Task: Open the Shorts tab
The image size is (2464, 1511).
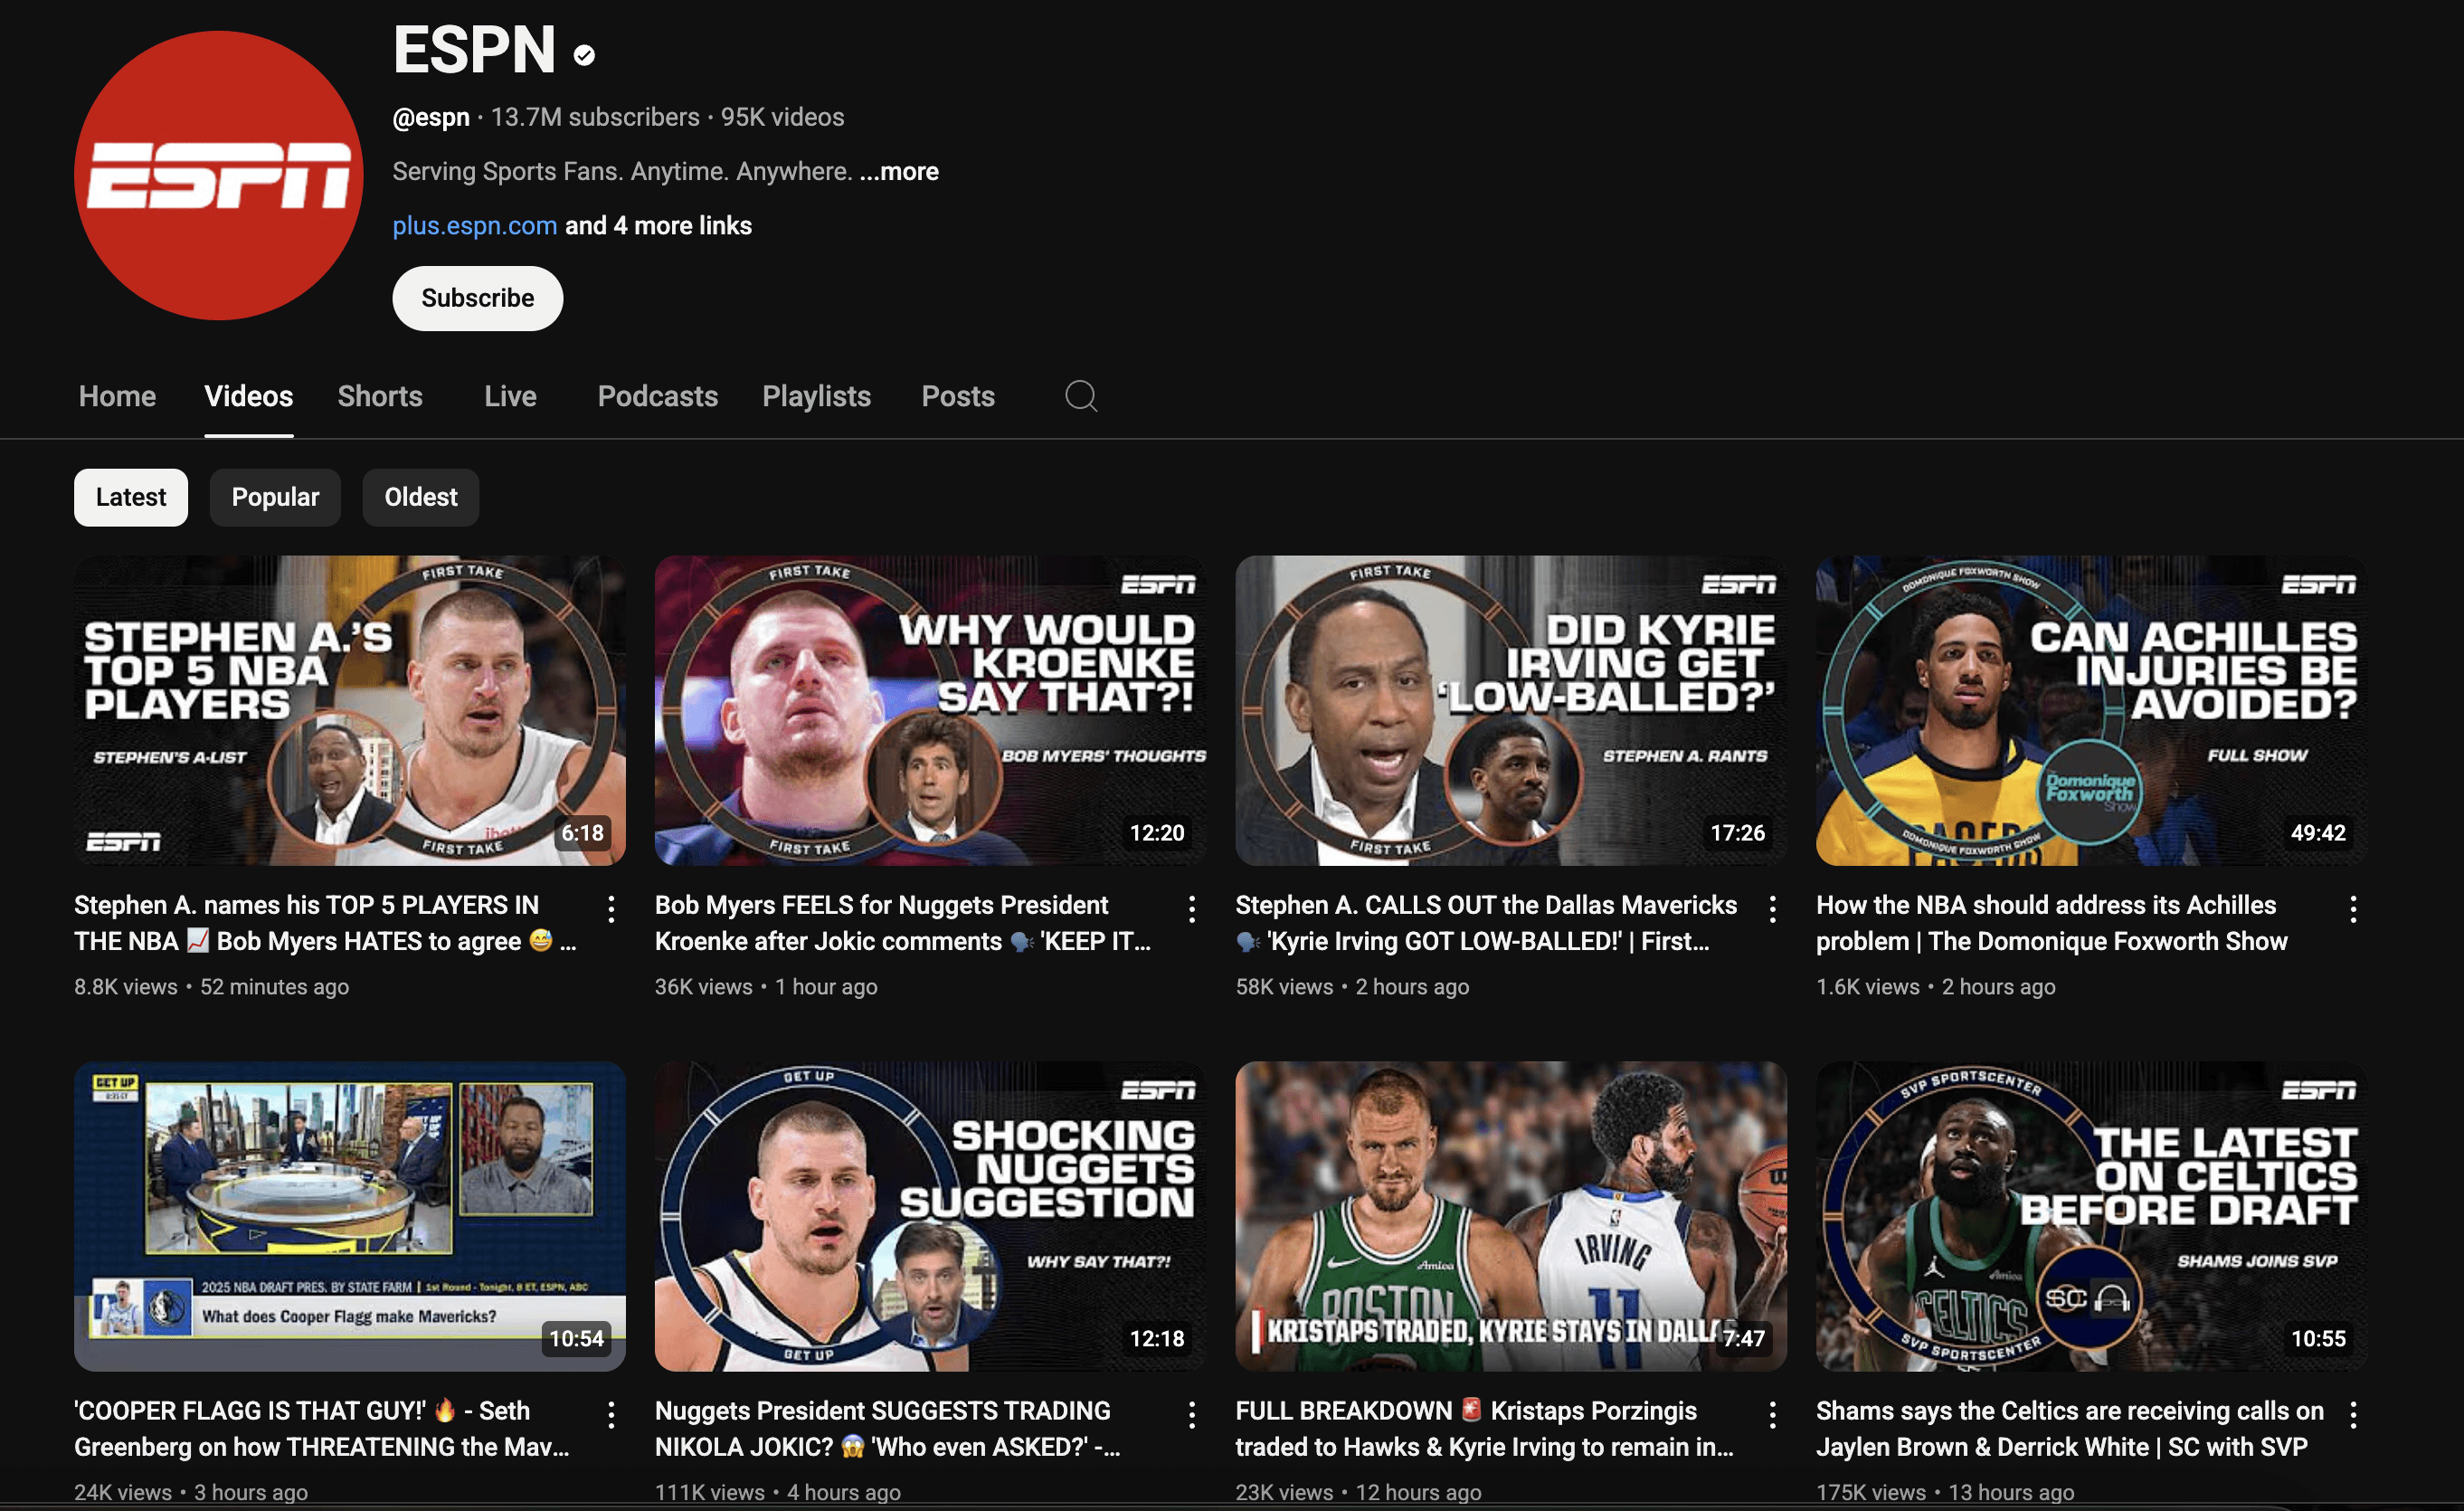Action: click(x=380, y=396)
